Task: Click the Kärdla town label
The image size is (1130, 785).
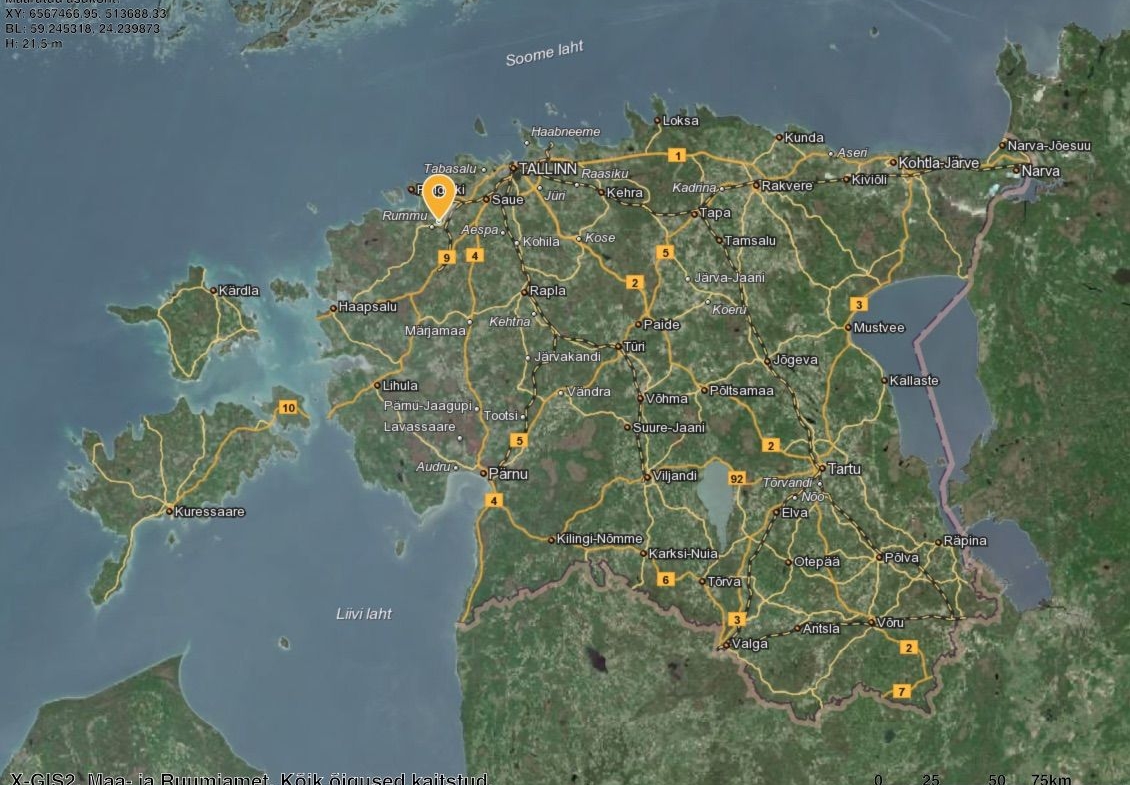Action: coord(238,291)
